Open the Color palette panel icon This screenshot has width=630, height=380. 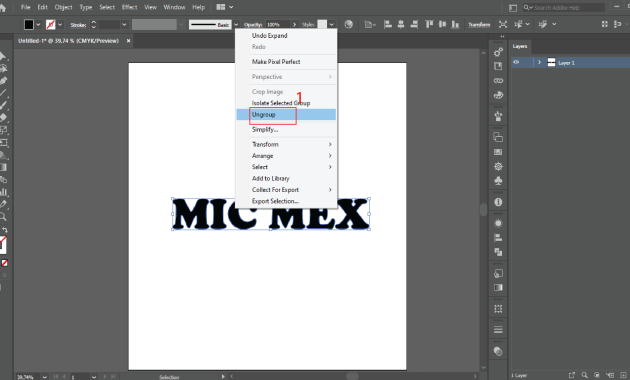(x=498, y=95)
